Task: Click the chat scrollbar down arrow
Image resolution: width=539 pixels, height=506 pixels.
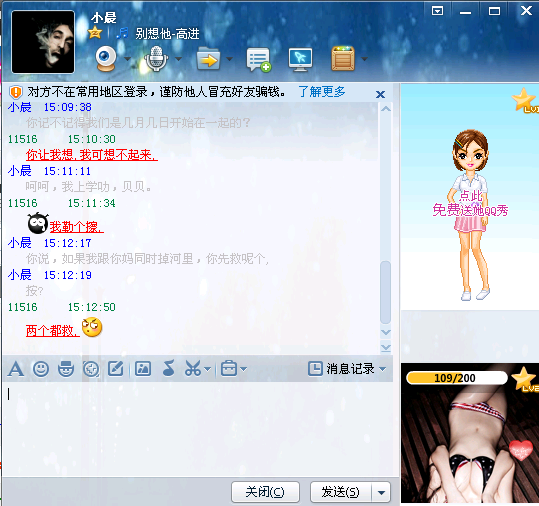Action: click(x=386, y=332)
